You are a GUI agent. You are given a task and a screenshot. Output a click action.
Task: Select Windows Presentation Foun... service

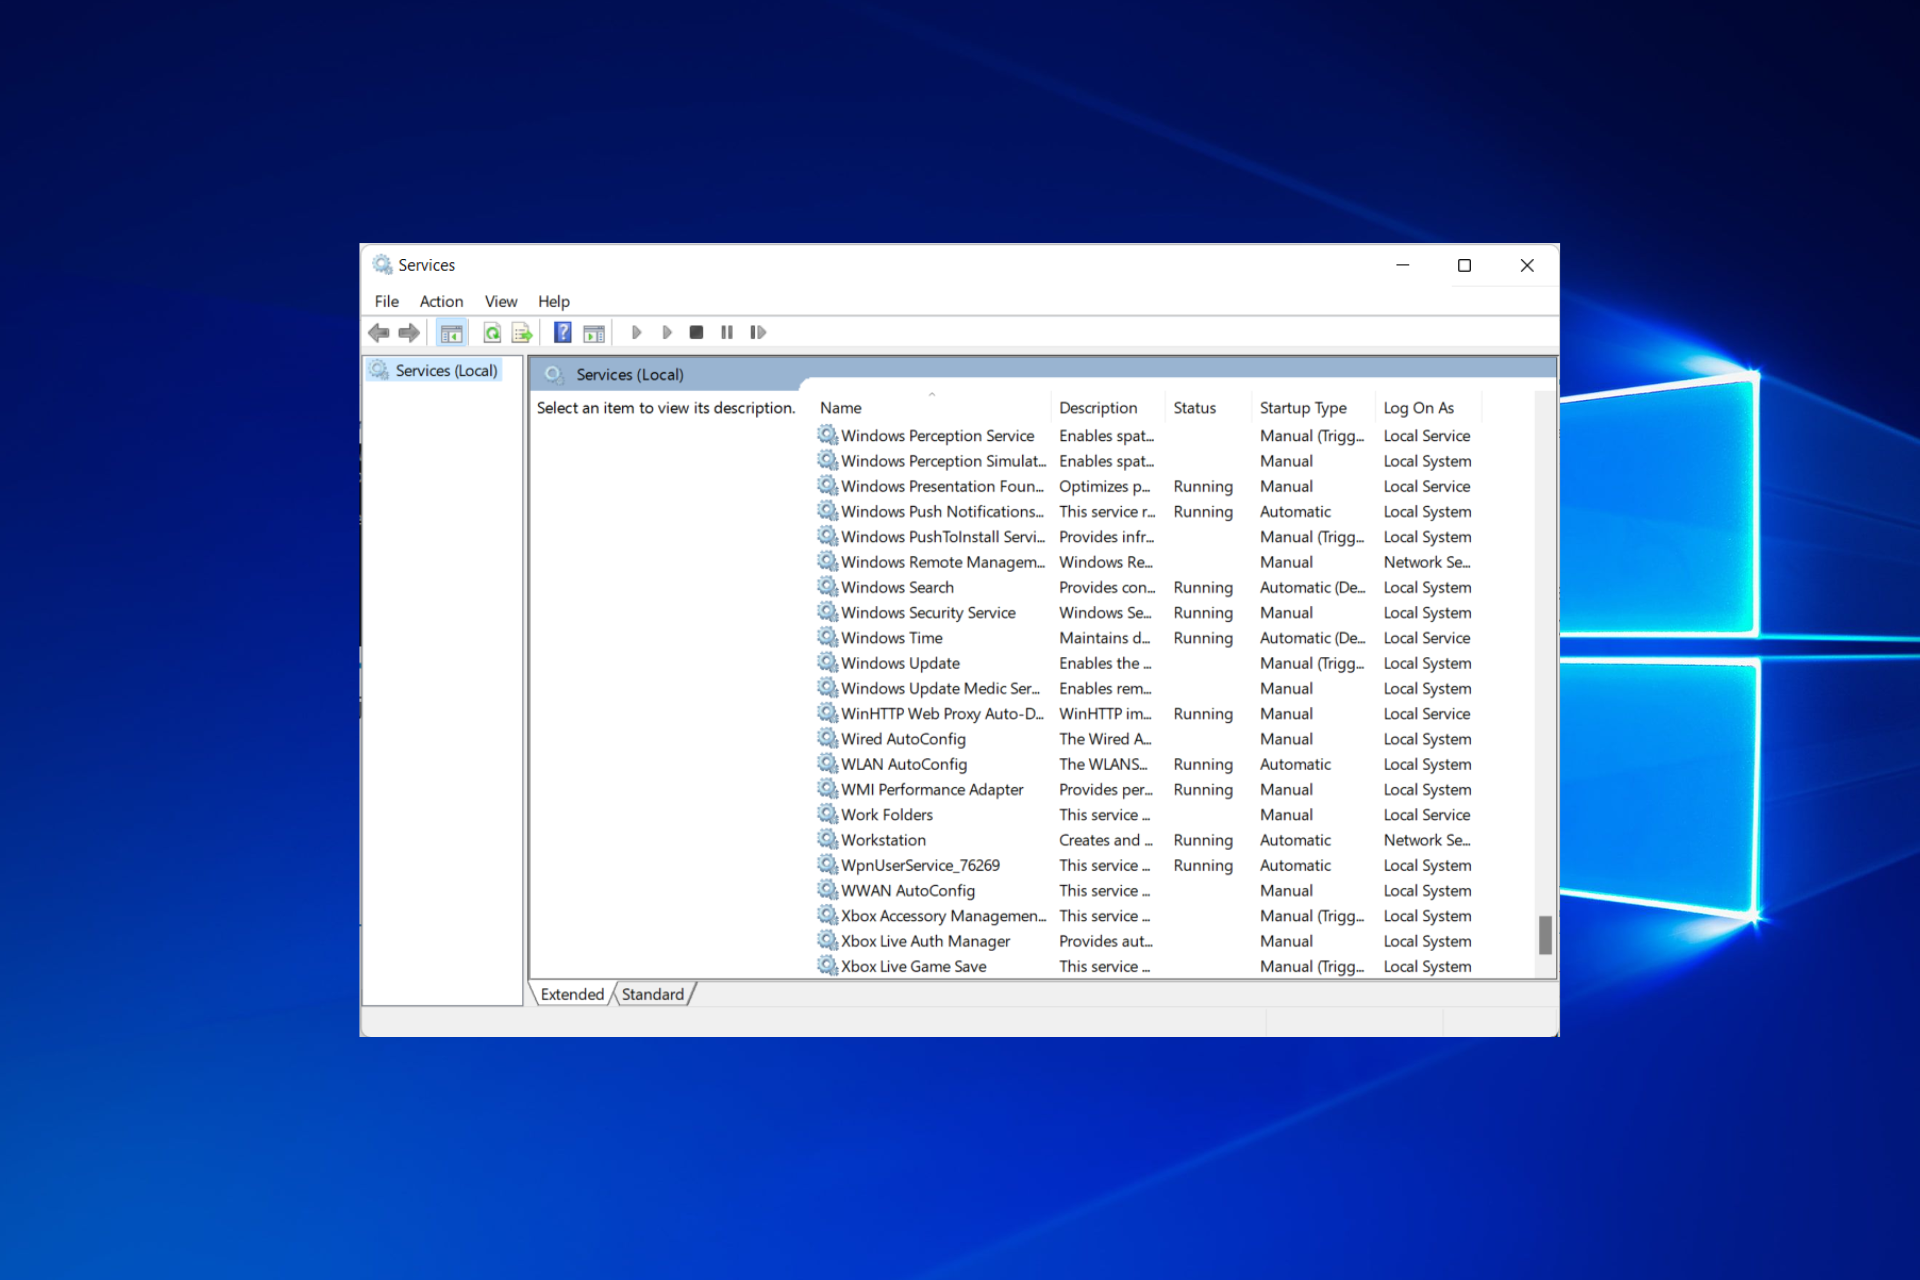coord(942,486)
